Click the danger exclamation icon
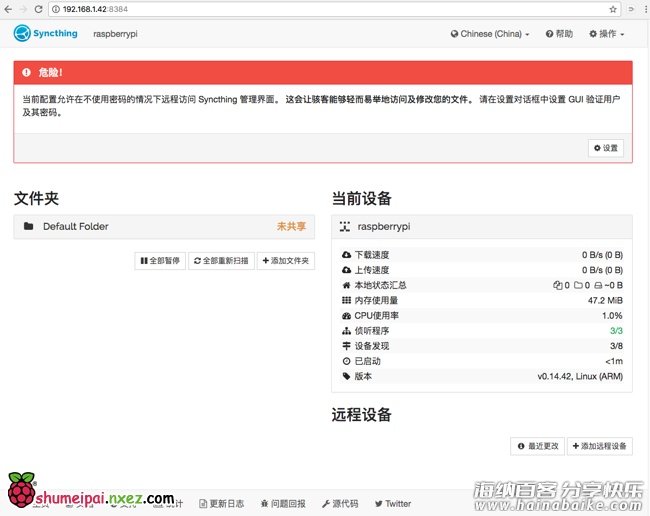The height and width of the screenshot is (516, 650). pyautogui.click(x=27, y=73)
